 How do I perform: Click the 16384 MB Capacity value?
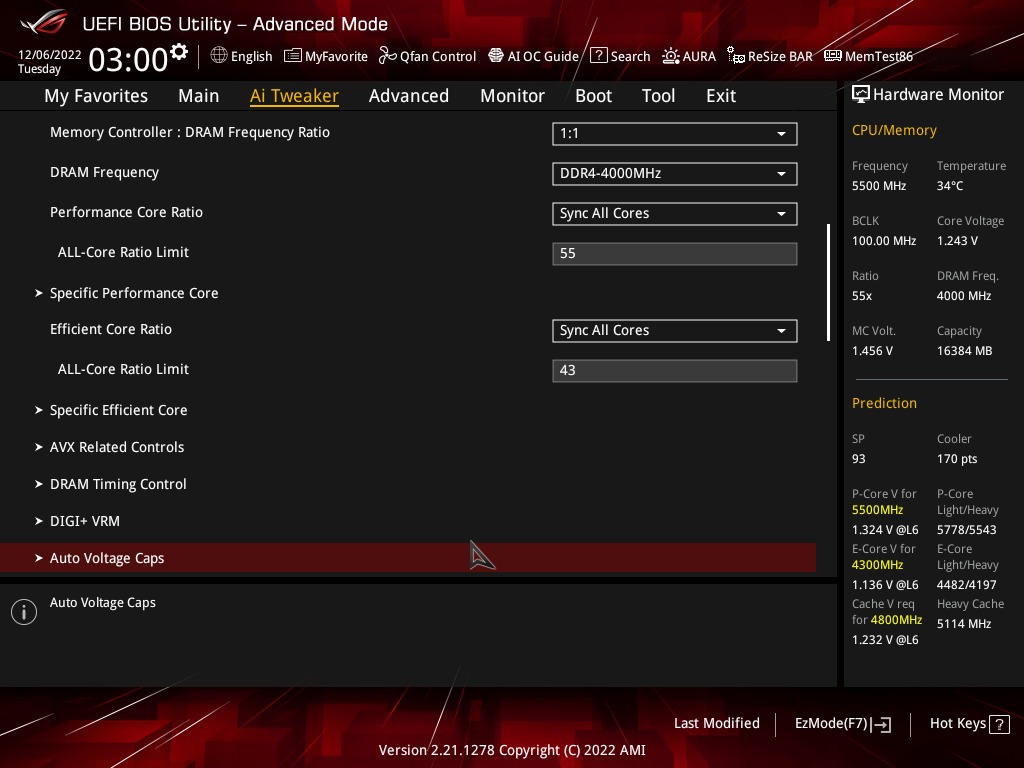pyautogui.click(x=965, y=351)
